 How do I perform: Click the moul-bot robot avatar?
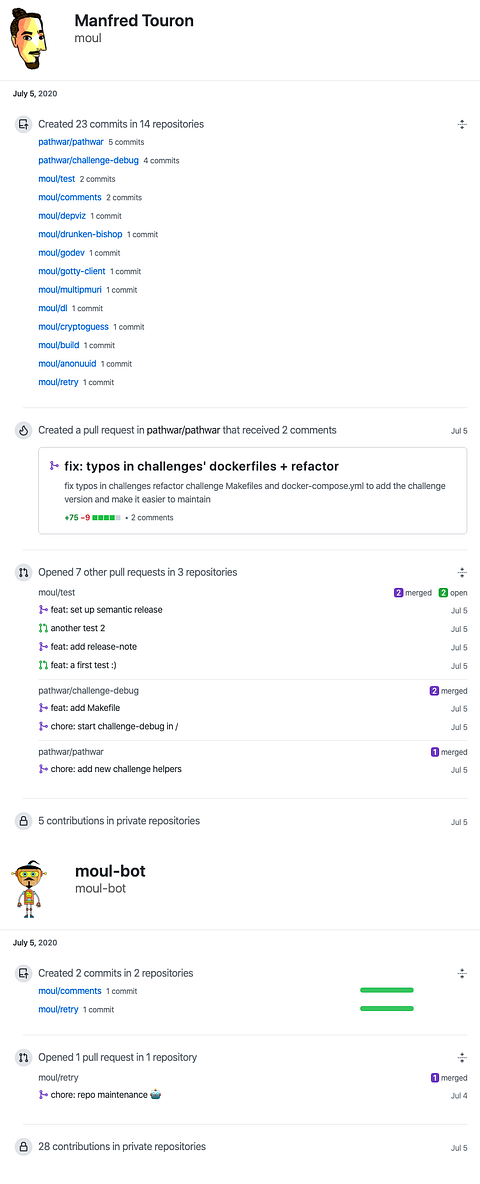pyautogui.click(x=29, y=888)
